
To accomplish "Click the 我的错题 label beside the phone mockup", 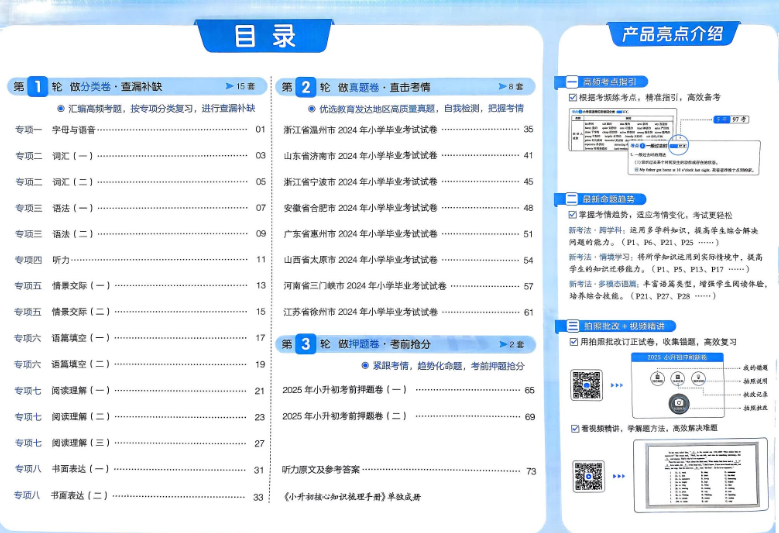I will coord(755,368).
